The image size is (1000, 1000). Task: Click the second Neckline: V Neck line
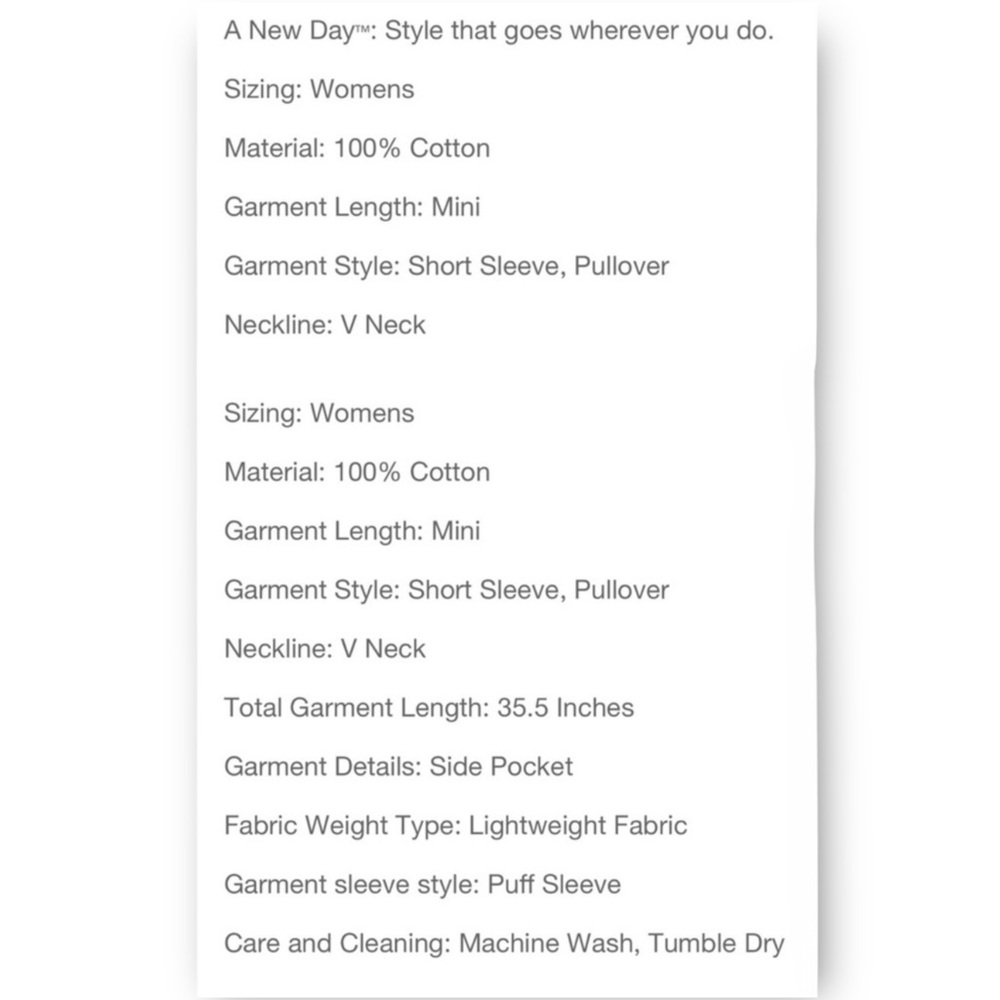325,649
